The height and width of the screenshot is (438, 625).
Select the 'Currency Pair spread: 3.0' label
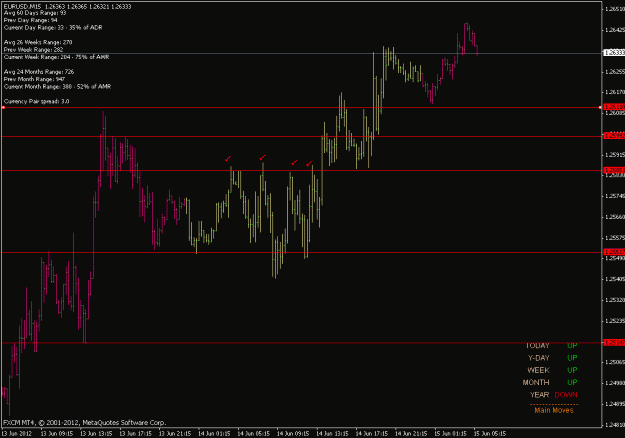click(x=36, y=101)
